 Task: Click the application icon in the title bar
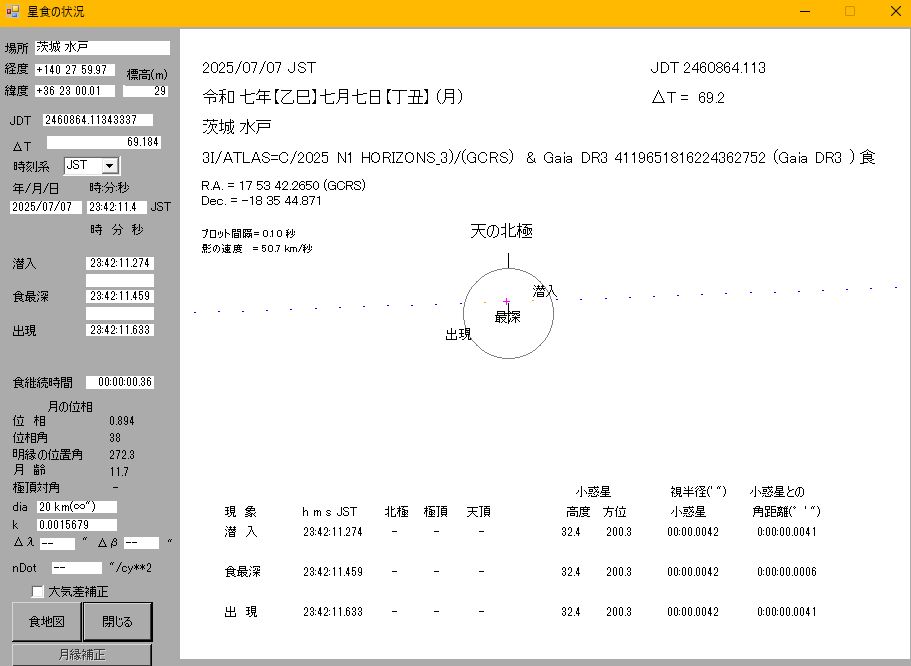point(12,11)
